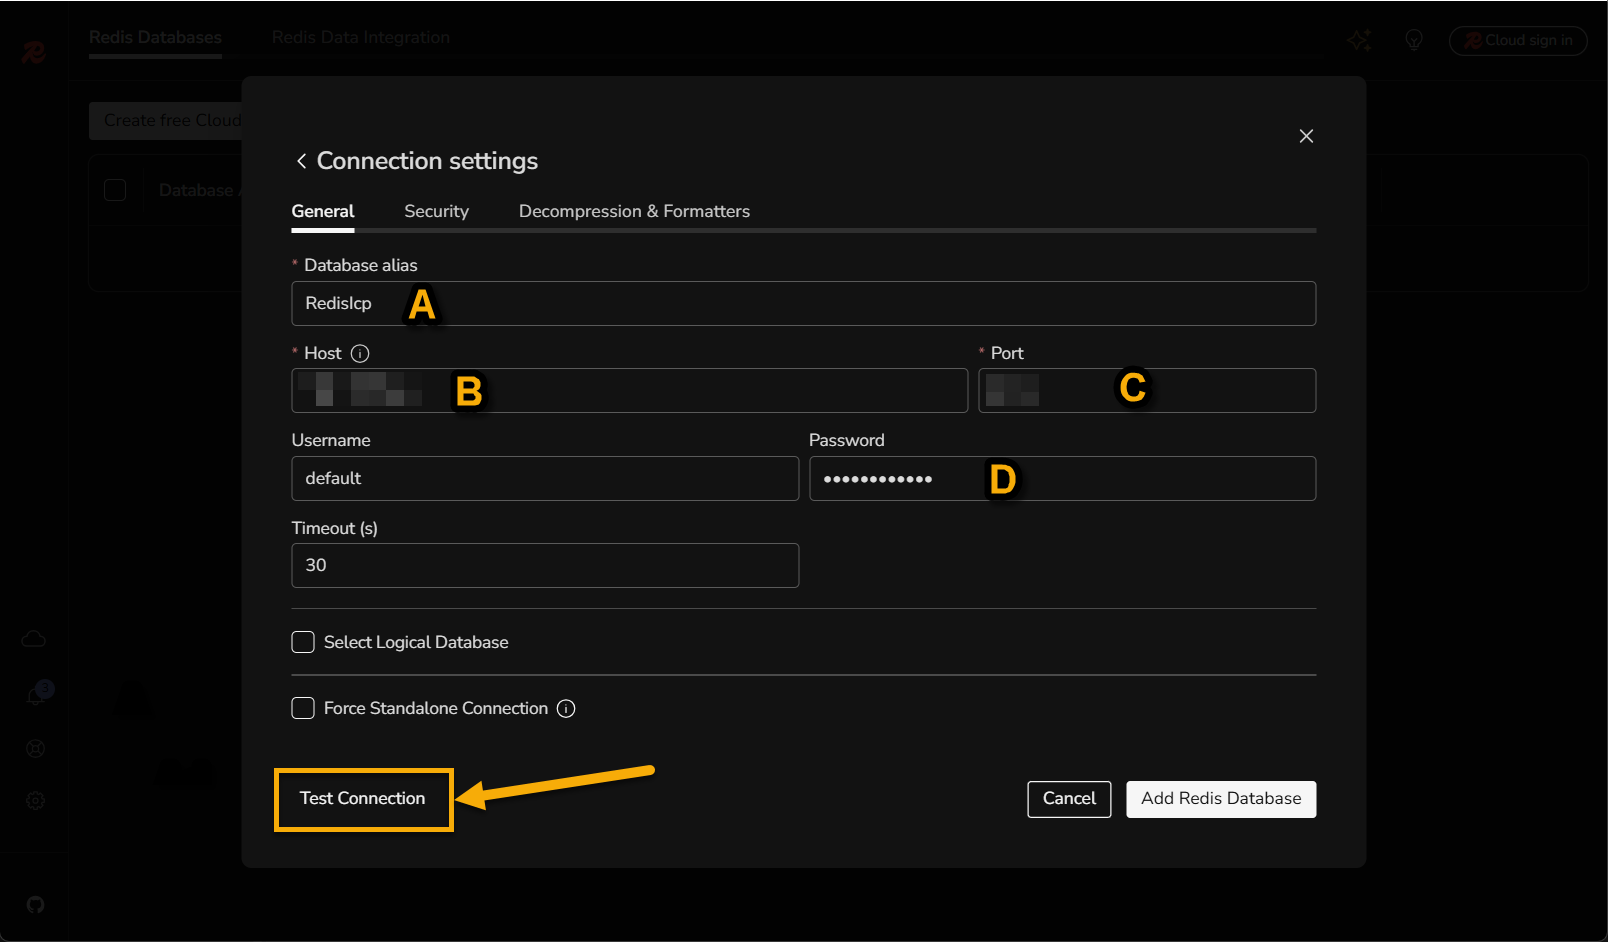The image size is (1608, 942).
Task: Close the Connection settings dialog
Action: click(x=1306, y=136)
